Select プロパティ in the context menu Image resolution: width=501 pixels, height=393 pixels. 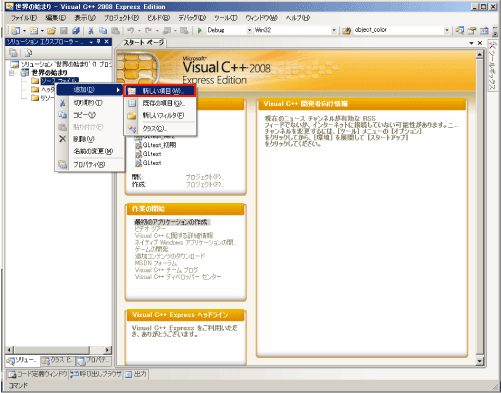tap(89, 164)
